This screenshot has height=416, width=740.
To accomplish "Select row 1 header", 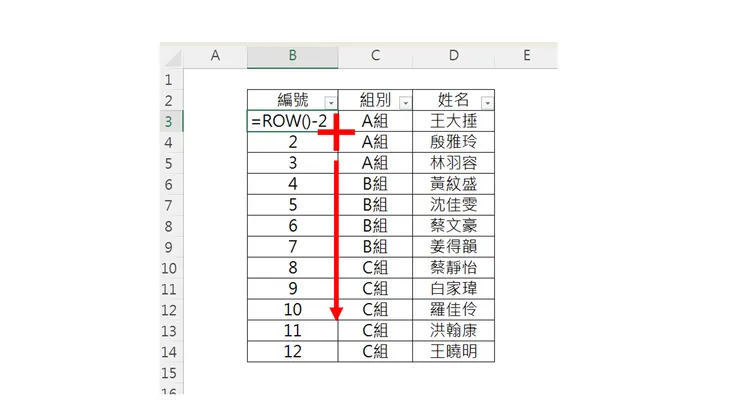I will coord(171,79).
